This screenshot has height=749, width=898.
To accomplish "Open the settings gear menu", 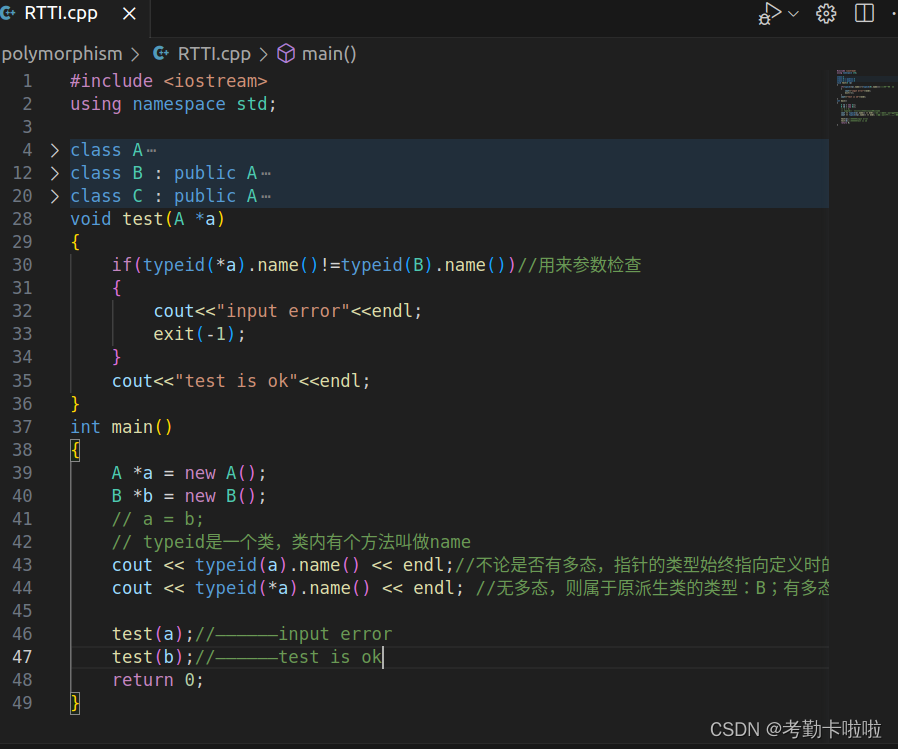I will (826, 13).
